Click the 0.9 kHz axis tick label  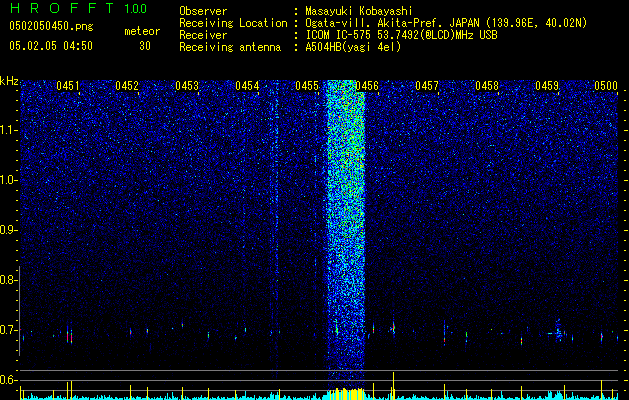tap(9, 230)
